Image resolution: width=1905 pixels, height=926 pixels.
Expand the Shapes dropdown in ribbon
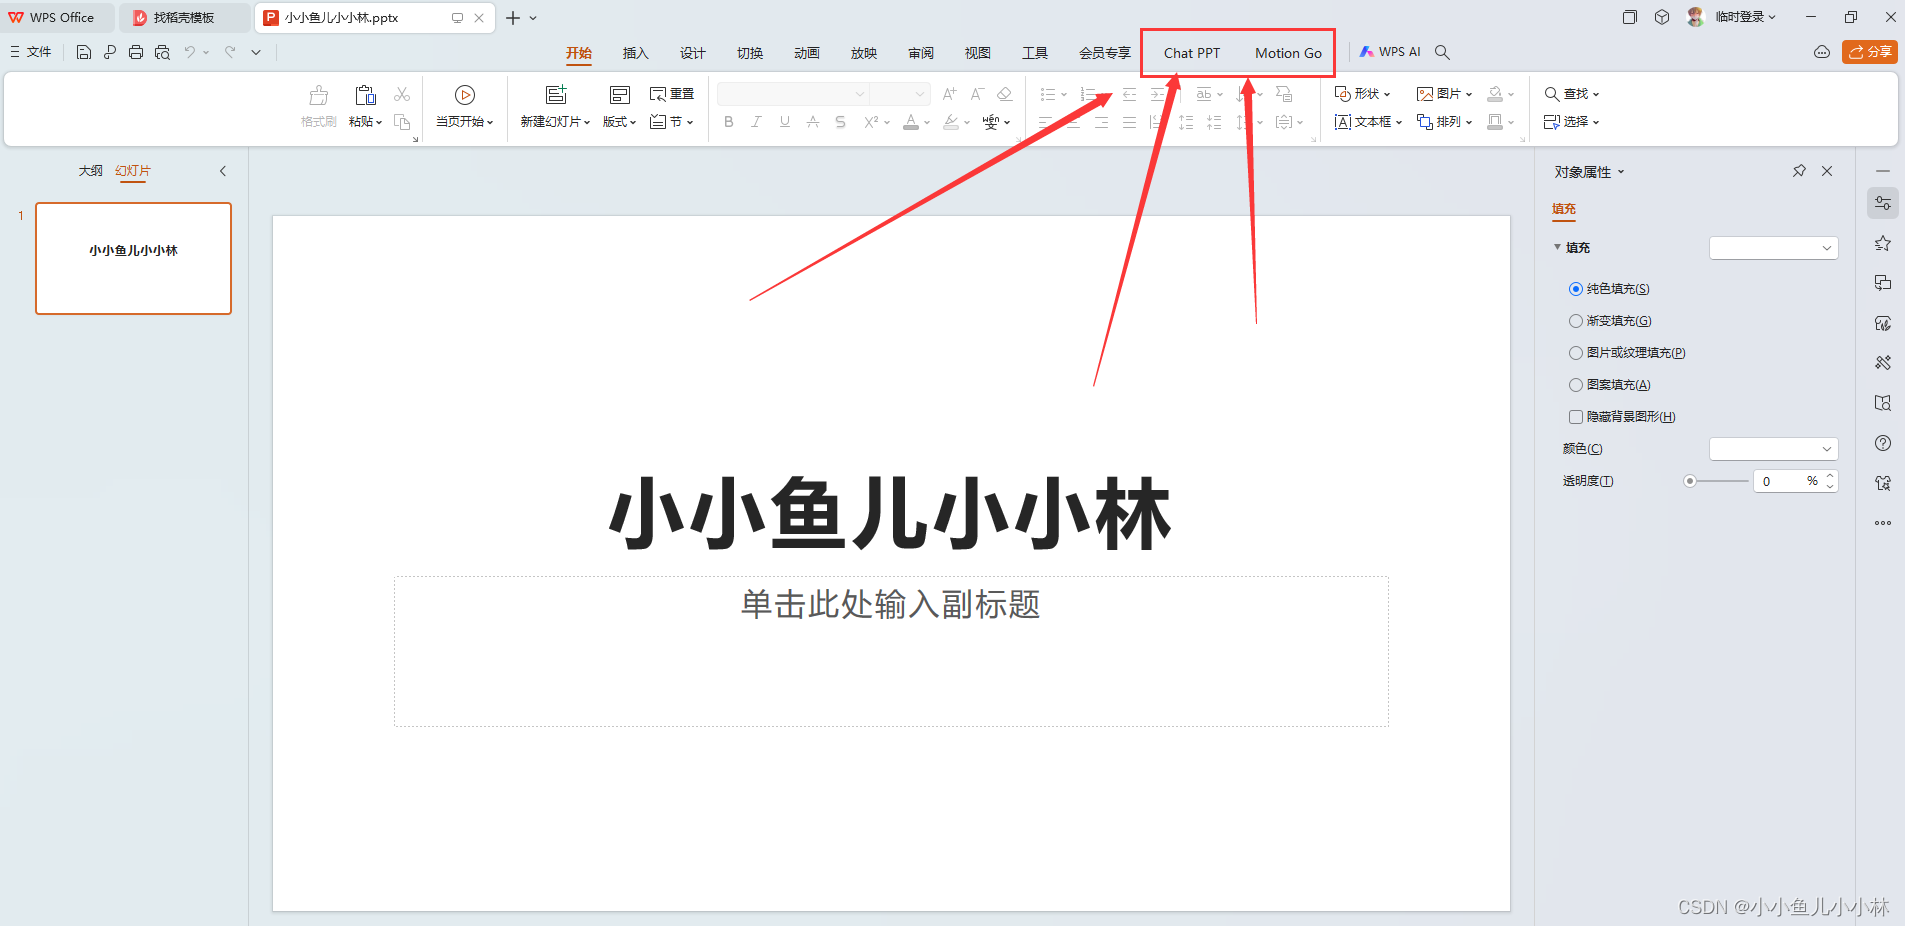pyautogui.click(x=1363, y=94)
